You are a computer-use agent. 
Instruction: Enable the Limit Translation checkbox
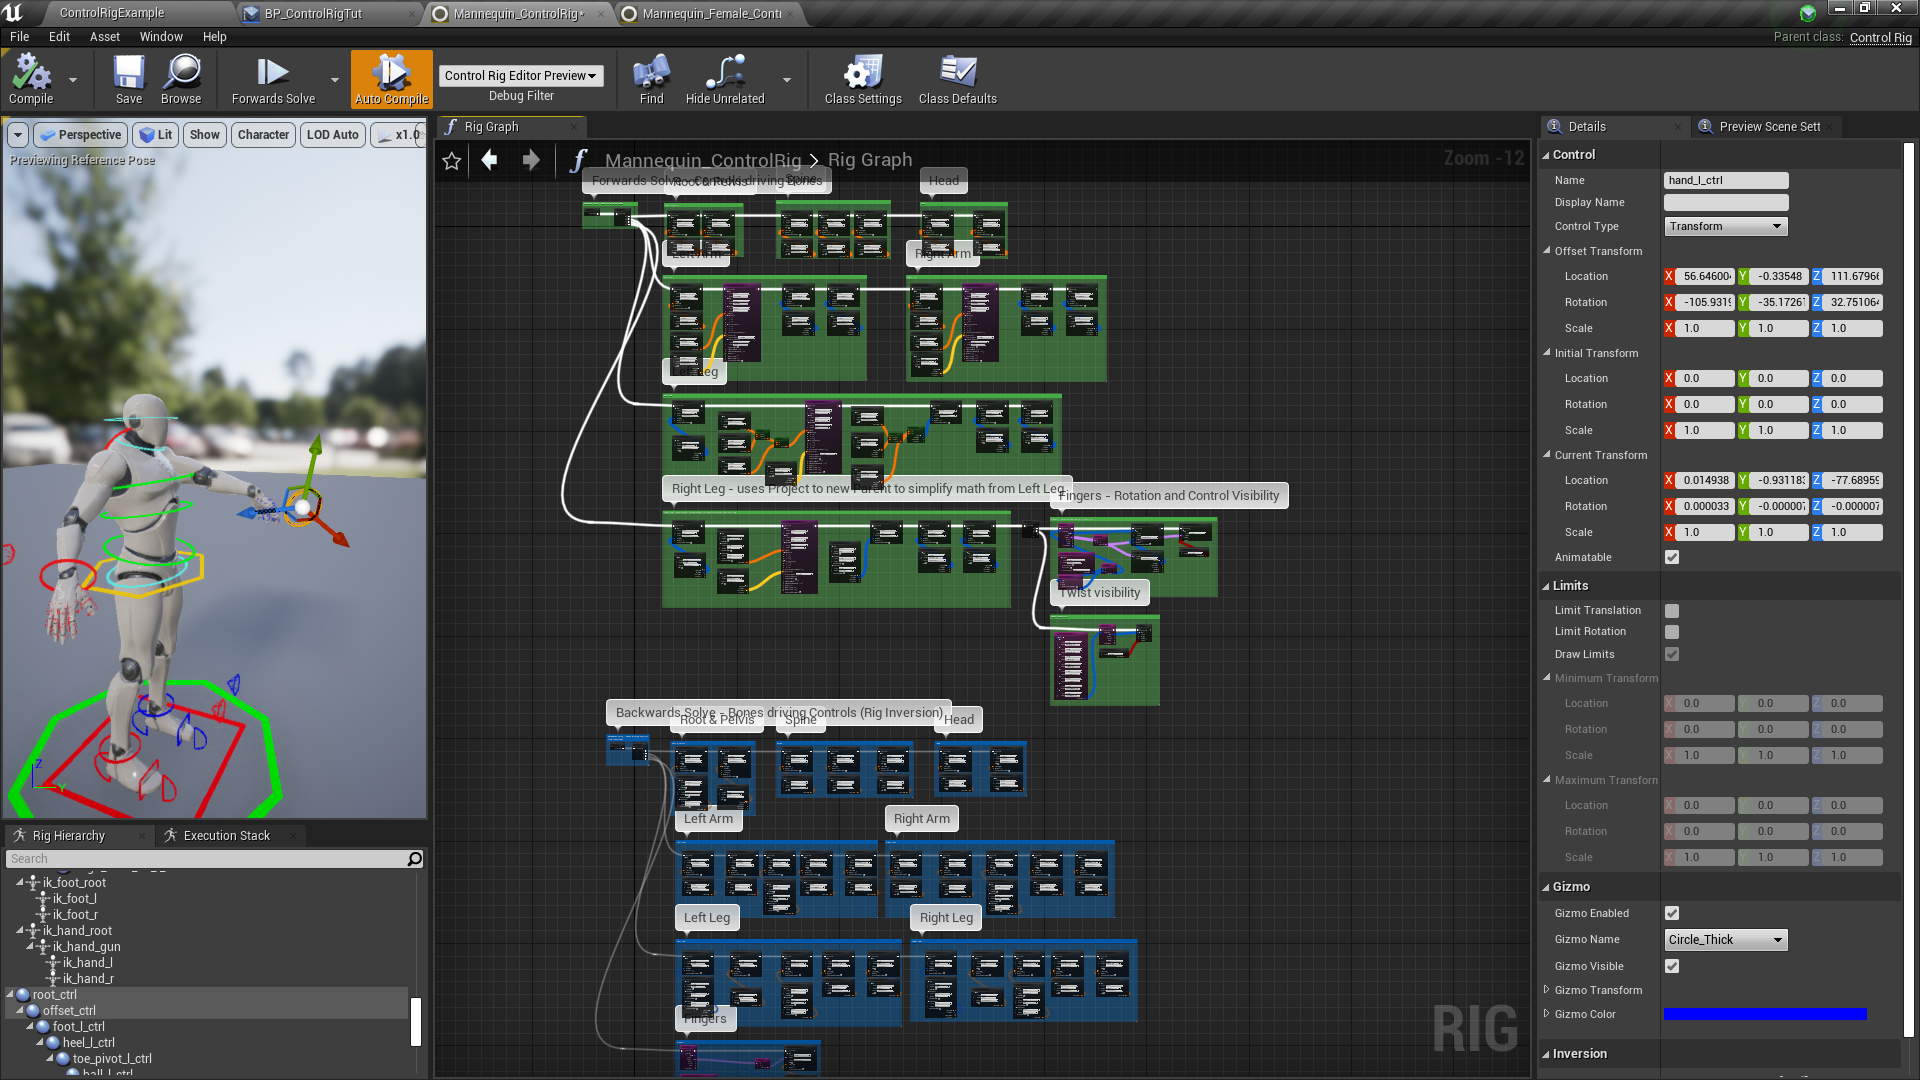point(1672,611)
